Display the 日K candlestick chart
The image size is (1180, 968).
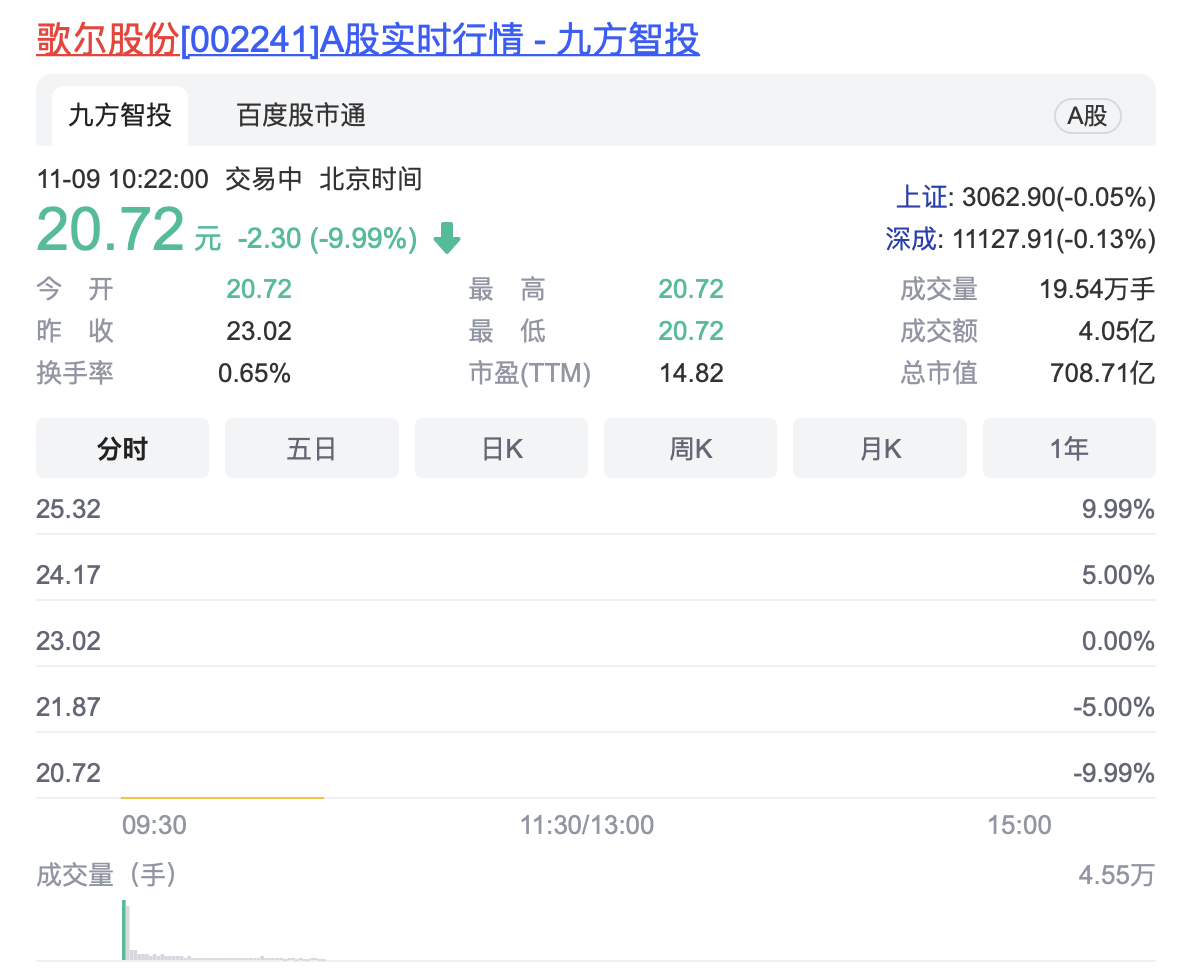click(501, 449)
